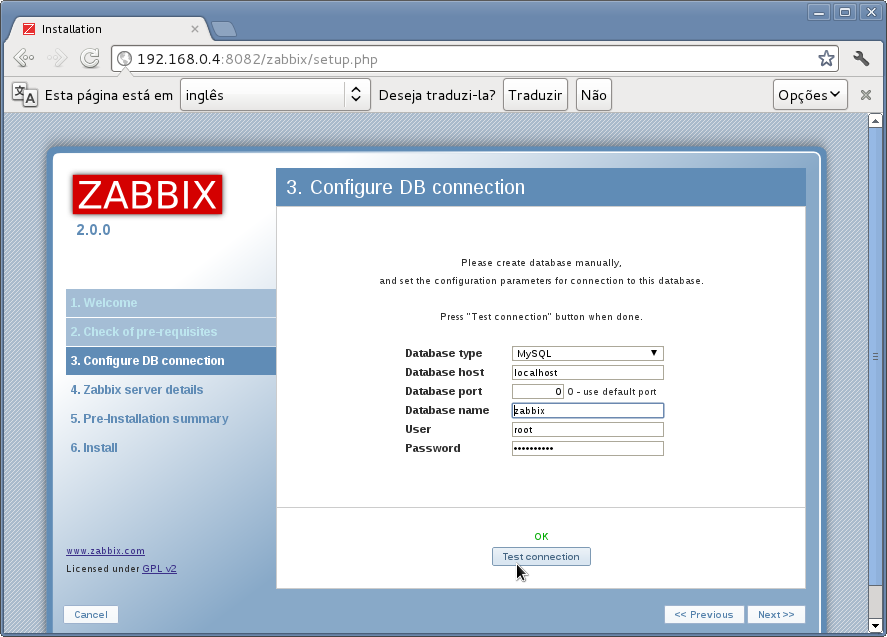
Task: Focus the Database name field
Action: coord(587,410)
